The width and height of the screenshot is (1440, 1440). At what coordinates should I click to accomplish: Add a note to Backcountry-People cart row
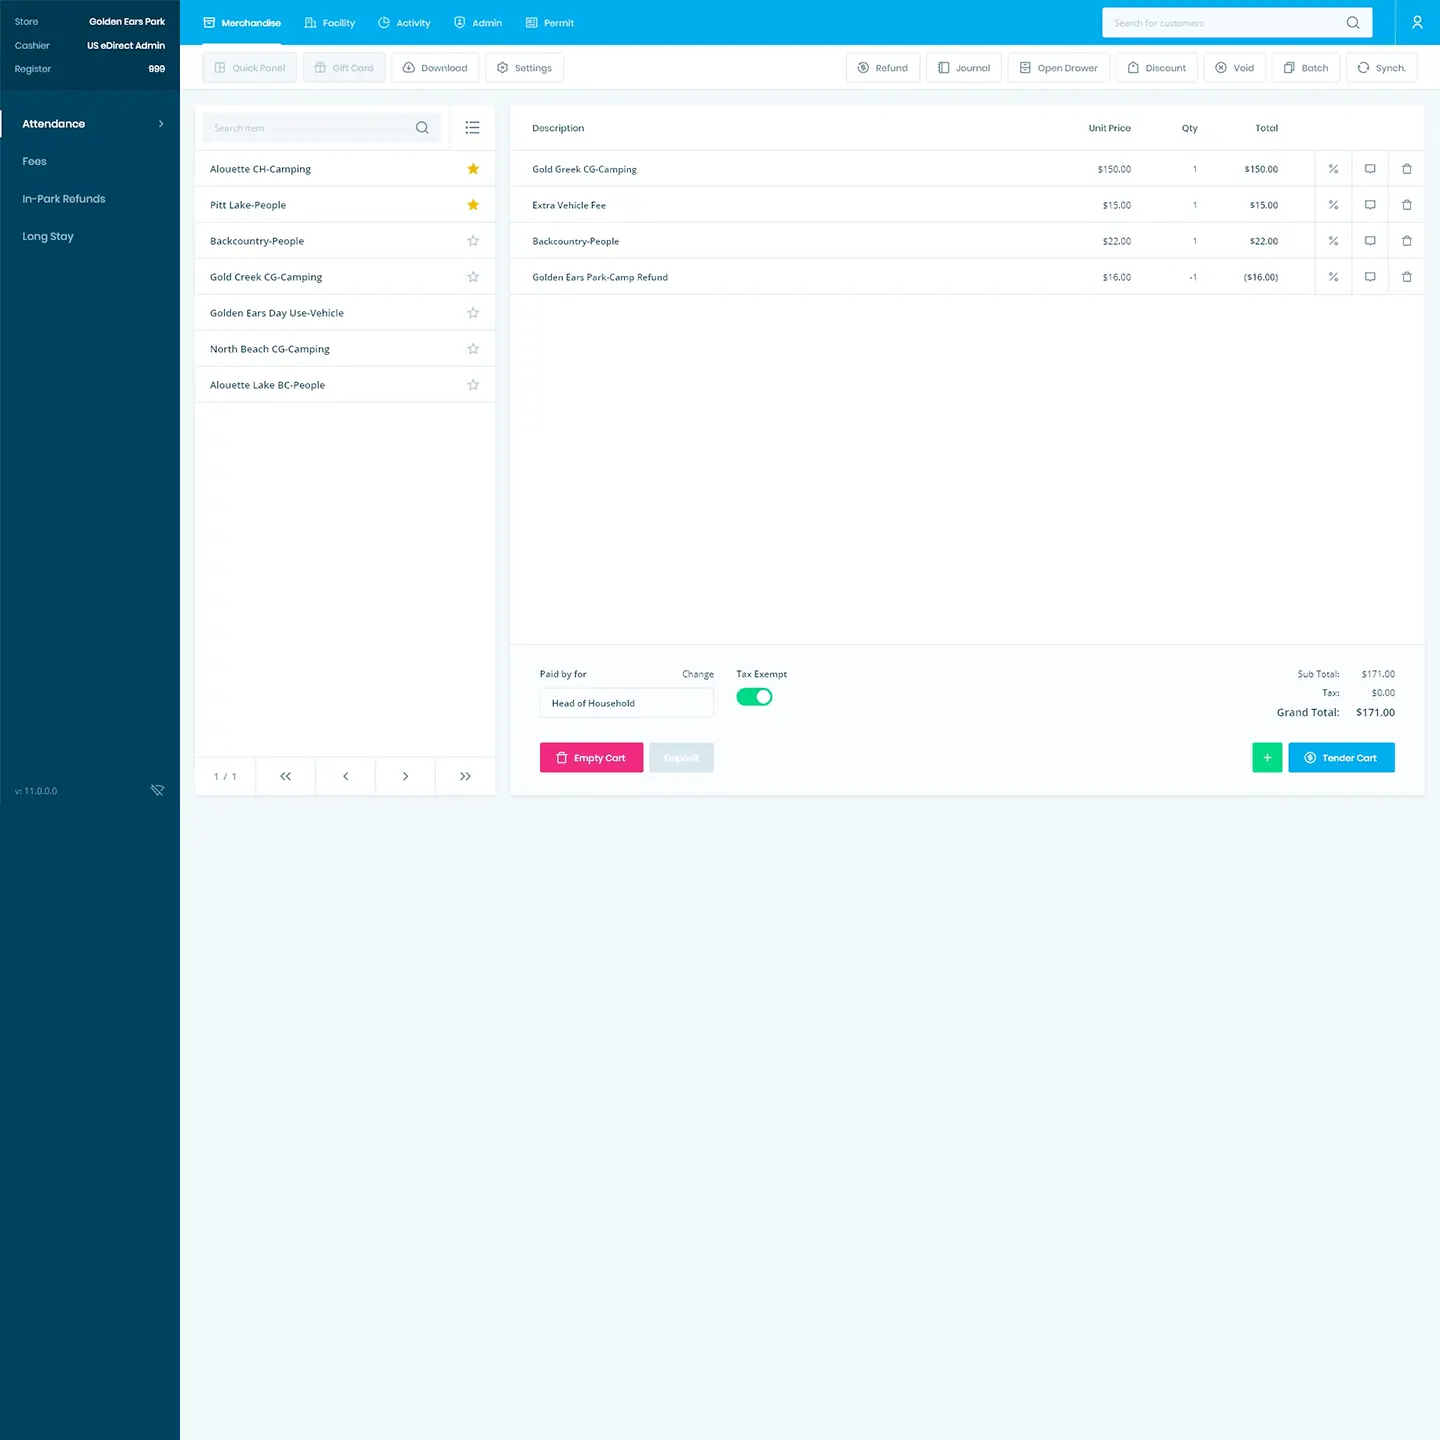(x=1370, y=241)
